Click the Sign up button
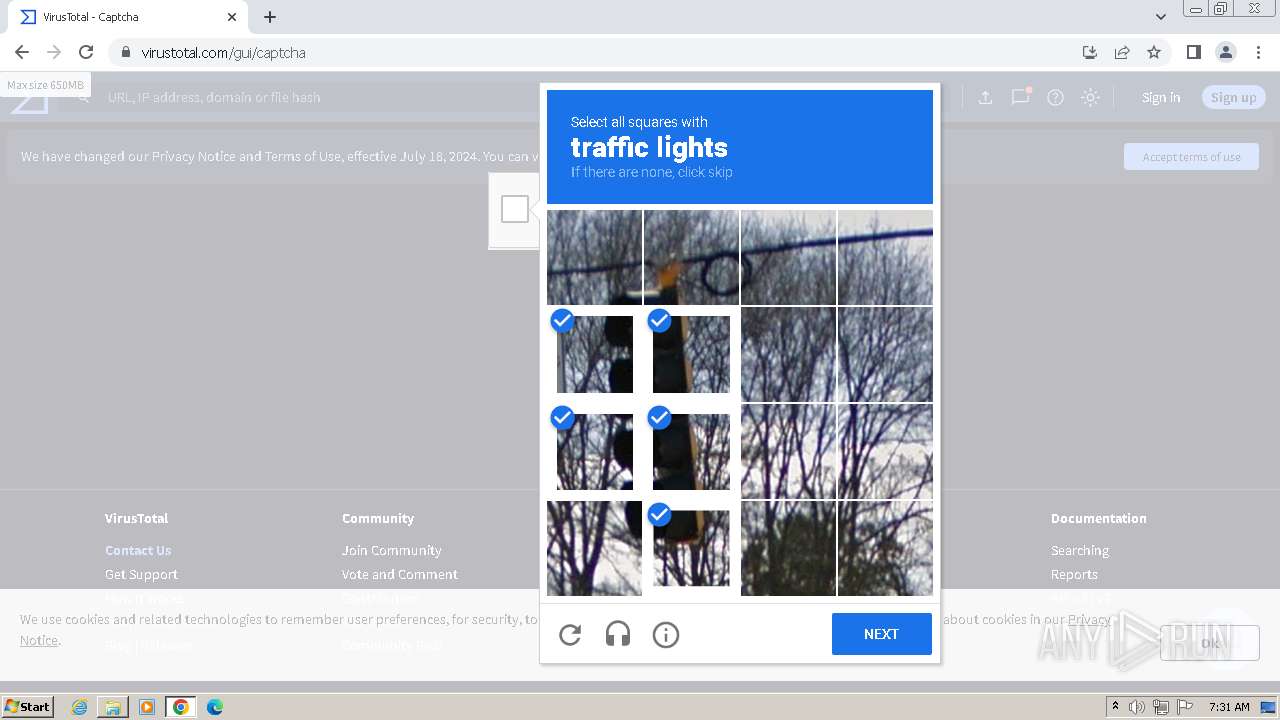This screenshot has width=1280, height=720. [x=1233, y=97]
